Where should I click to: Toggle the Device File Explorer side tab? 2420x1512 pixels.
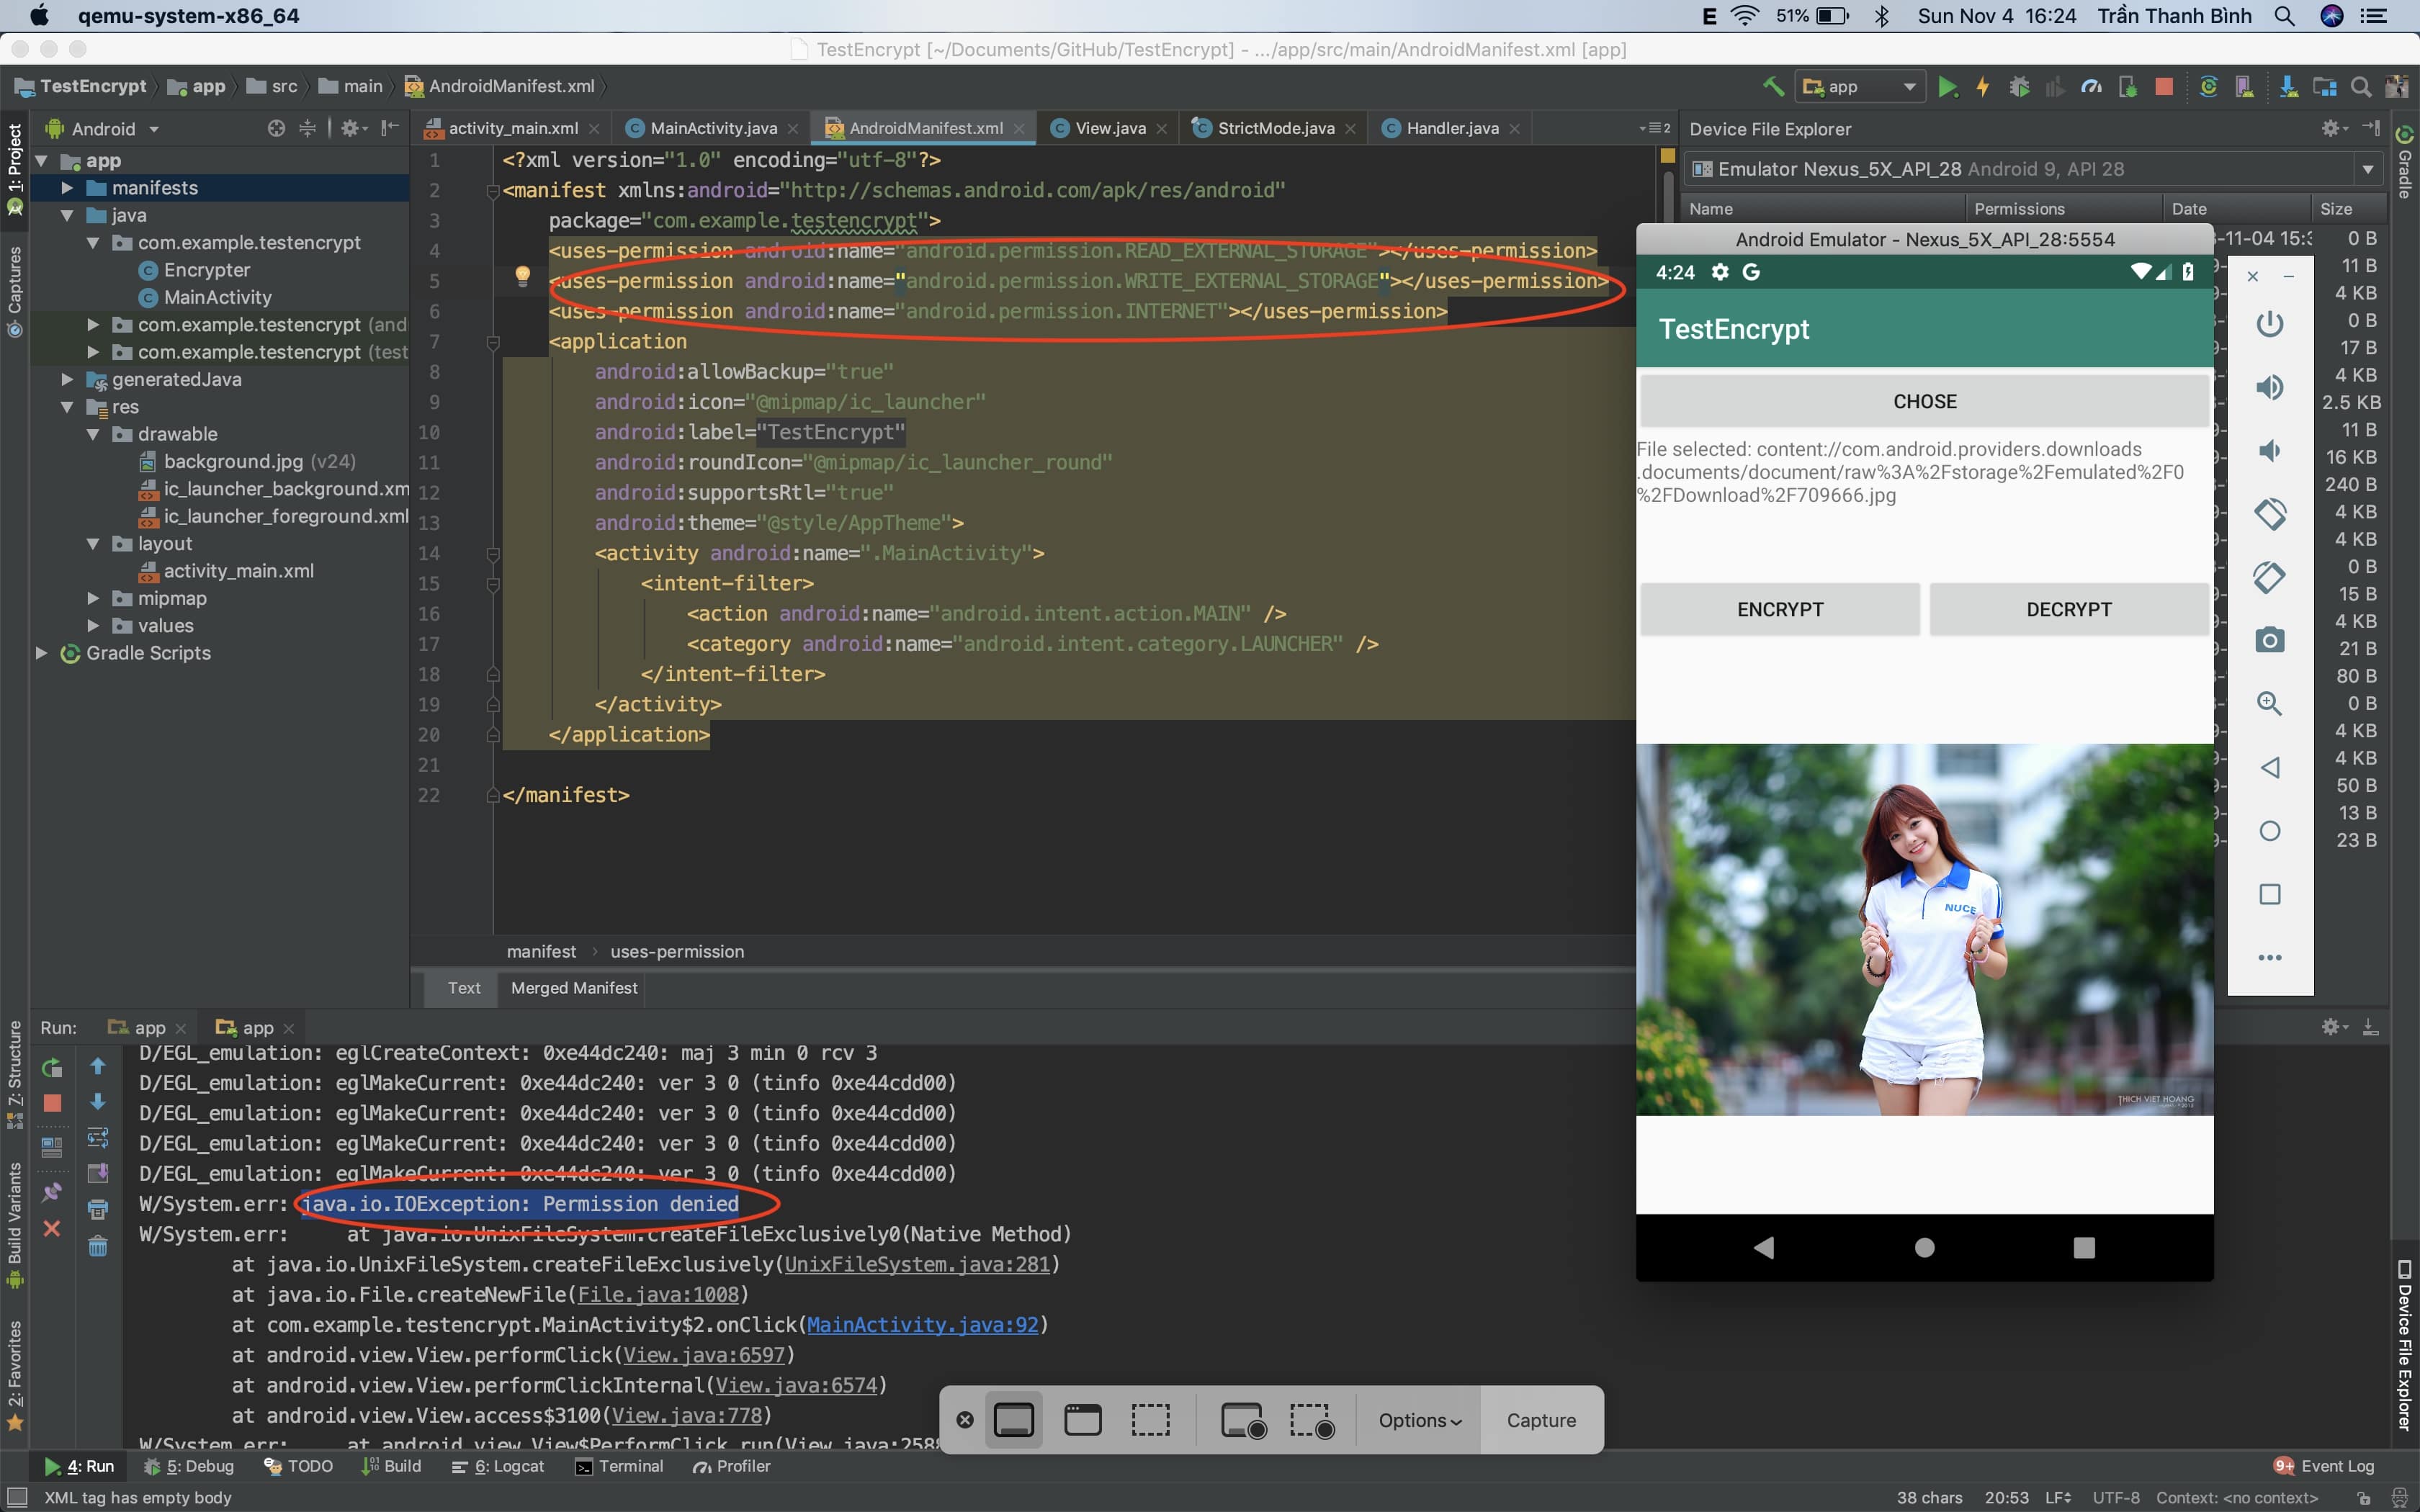pos(2405,1344)
